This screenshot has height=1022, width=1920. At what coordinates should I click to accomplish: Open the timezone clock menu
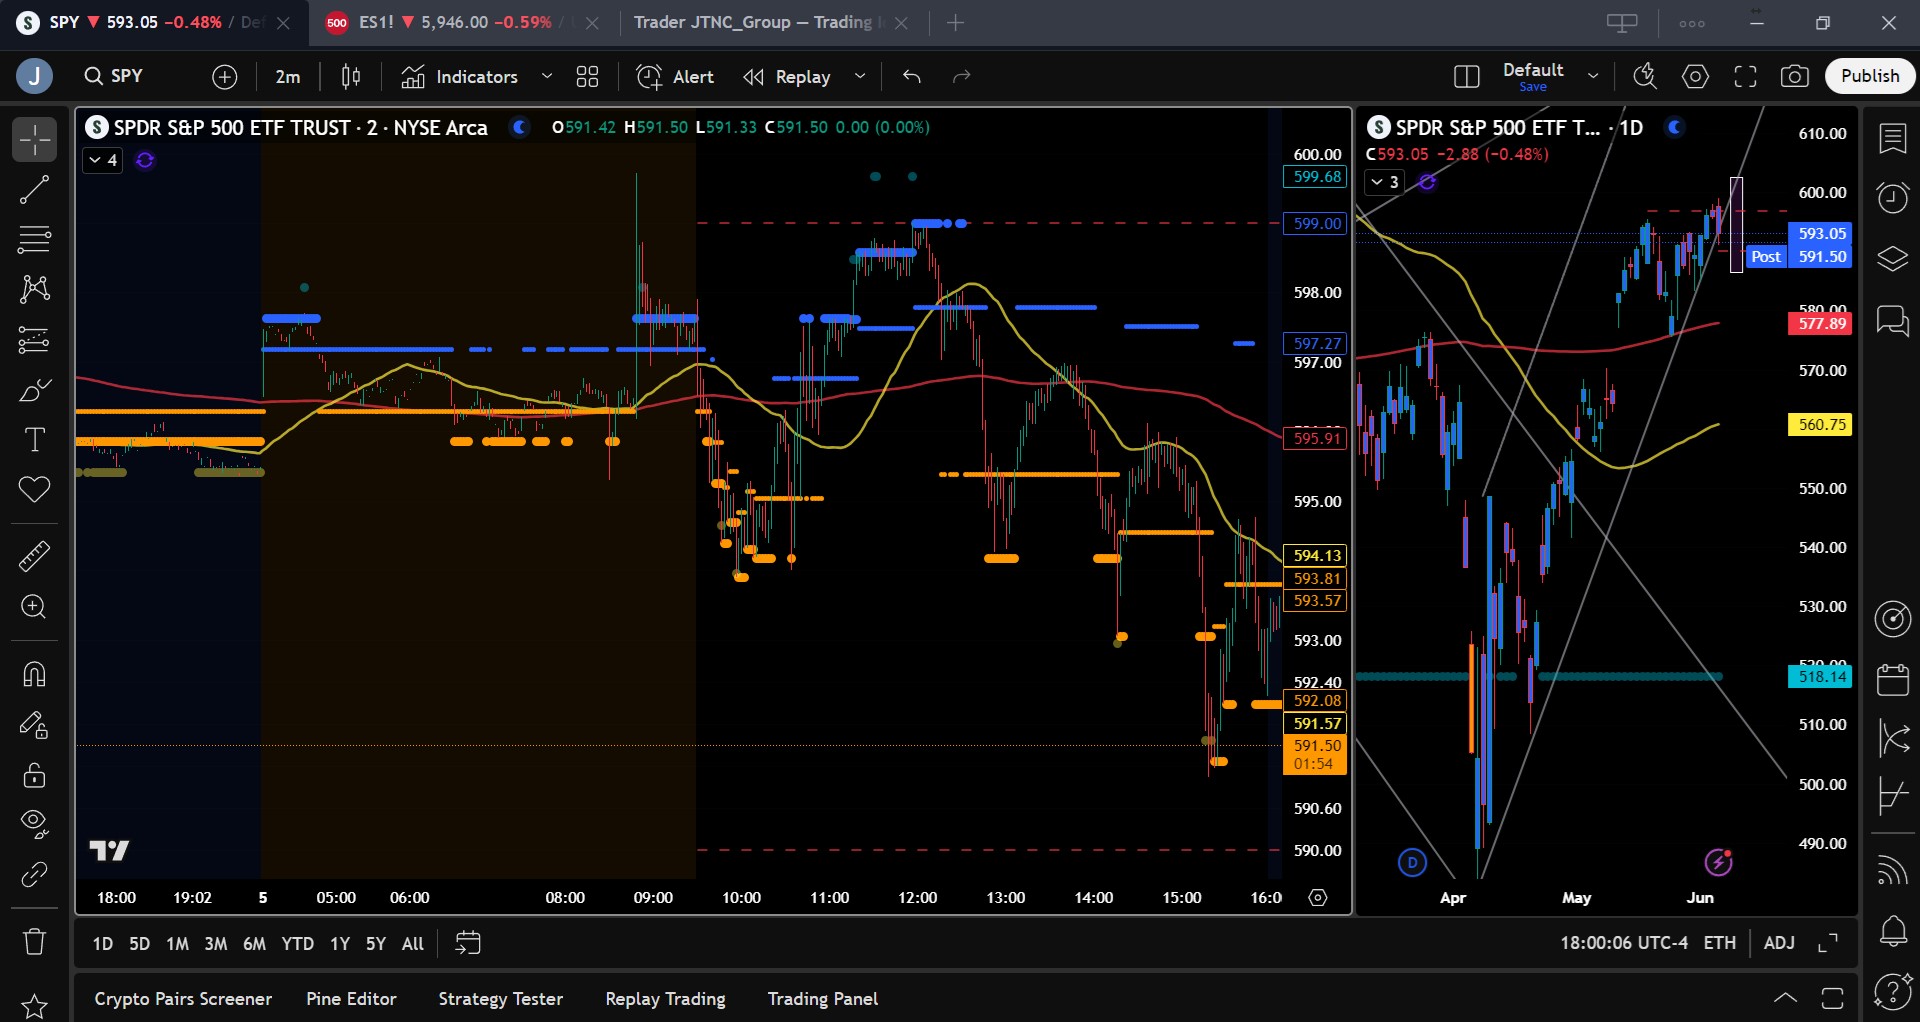coord(1624,943)
